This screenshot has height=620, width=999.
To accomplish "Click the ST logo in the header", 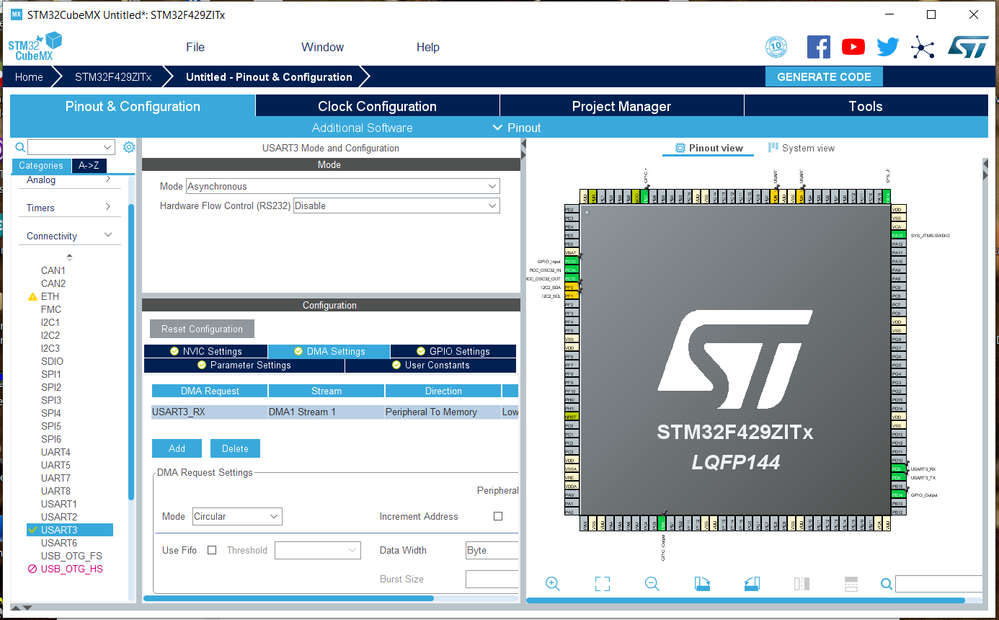I will [x=968, y=47].
